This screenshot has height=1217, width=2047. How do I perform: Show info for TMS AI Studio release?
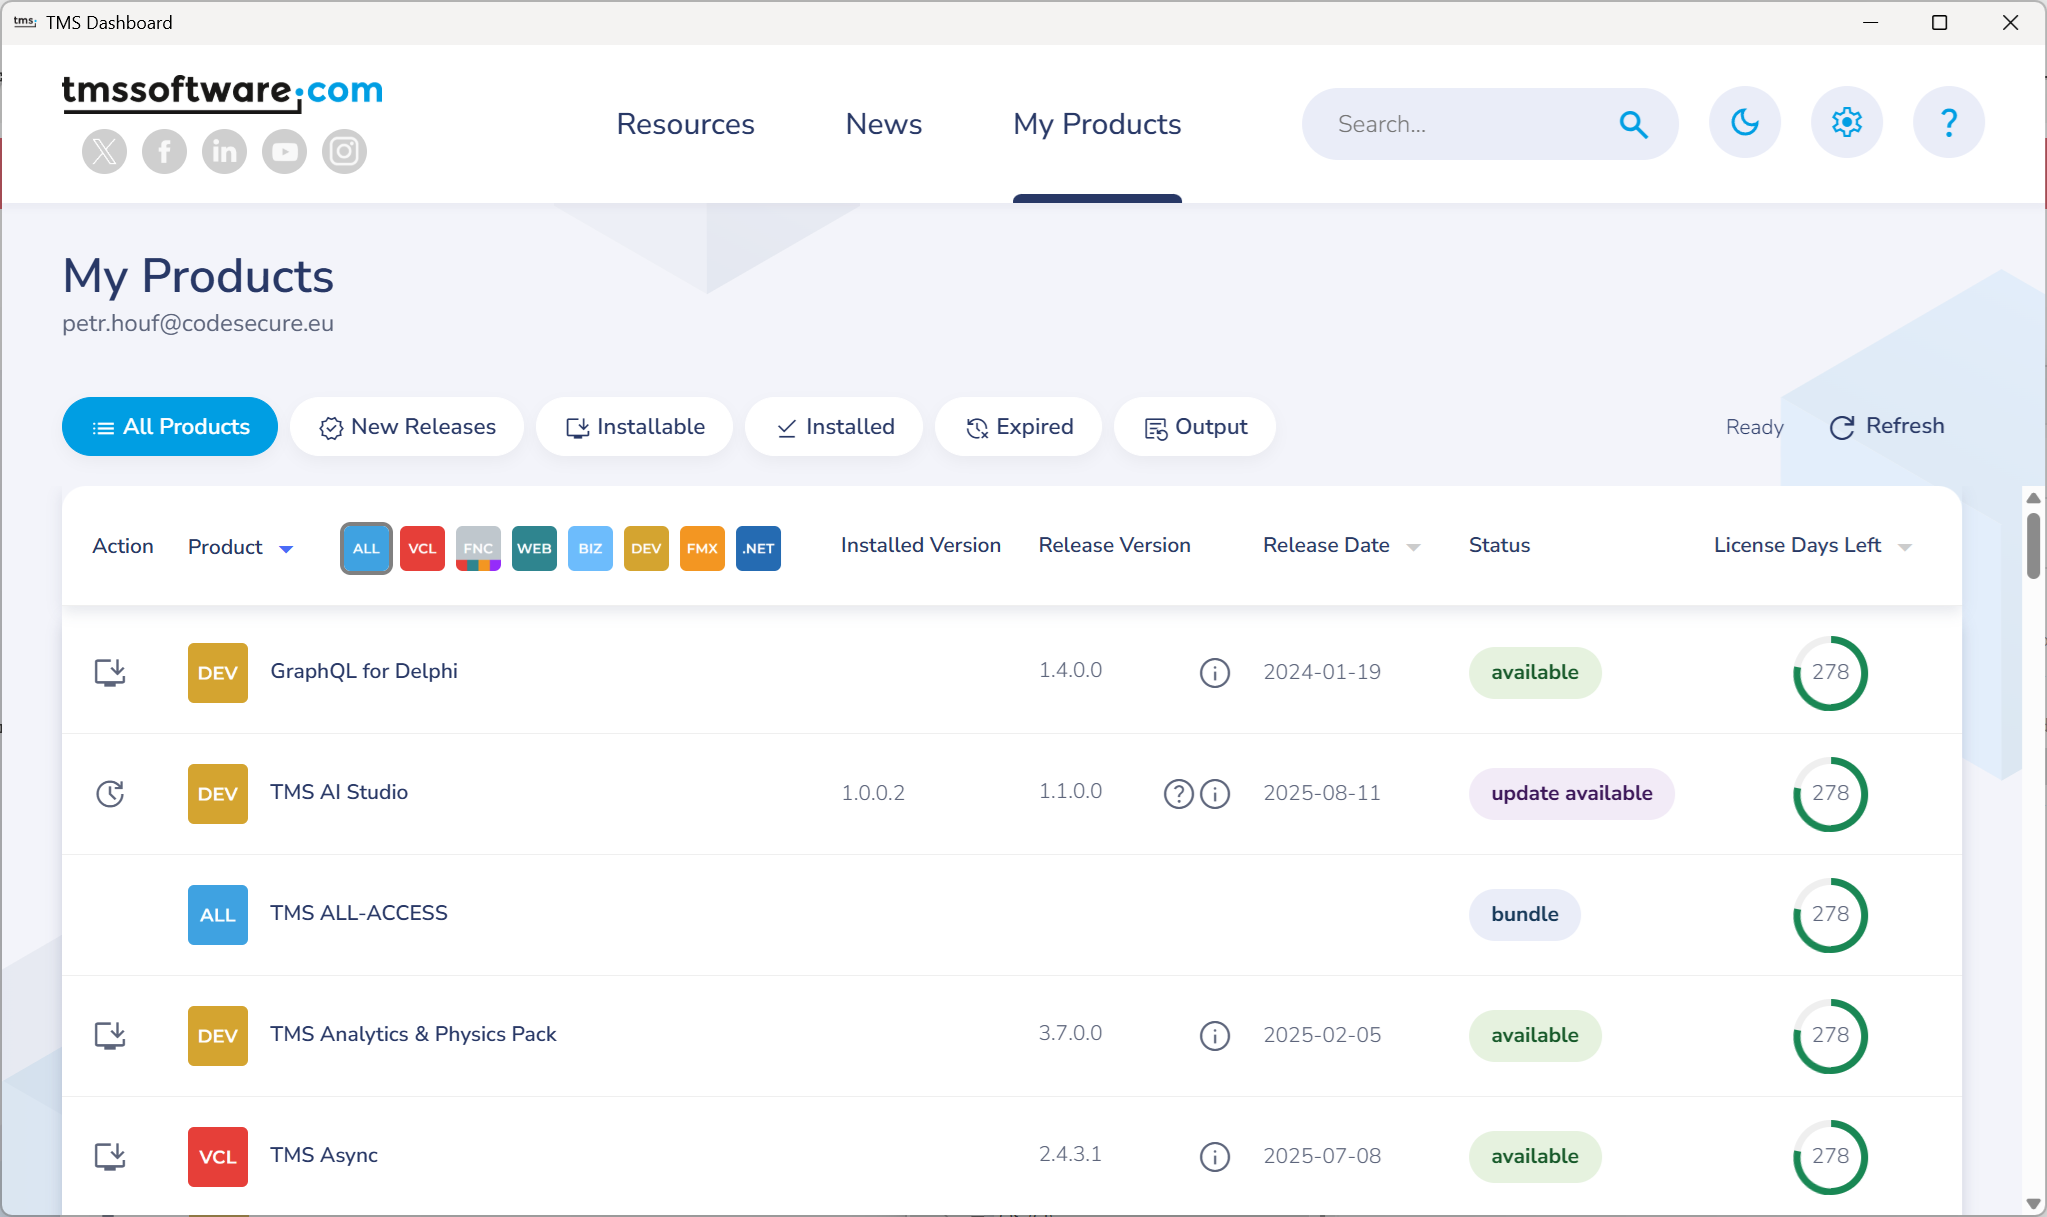click(1215, 794)
